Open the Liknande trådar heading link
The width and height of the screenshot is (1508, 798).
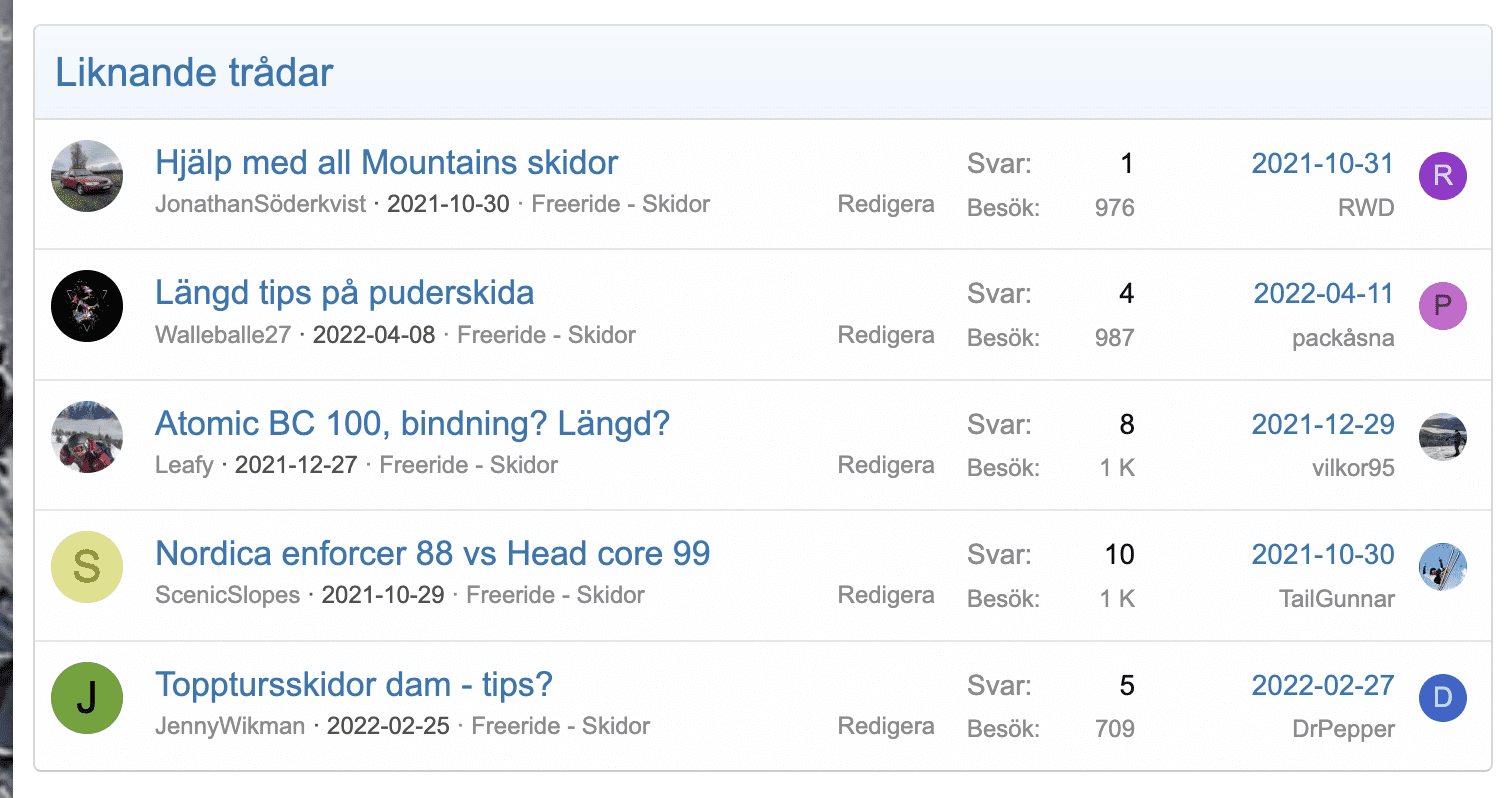point(194,73)
